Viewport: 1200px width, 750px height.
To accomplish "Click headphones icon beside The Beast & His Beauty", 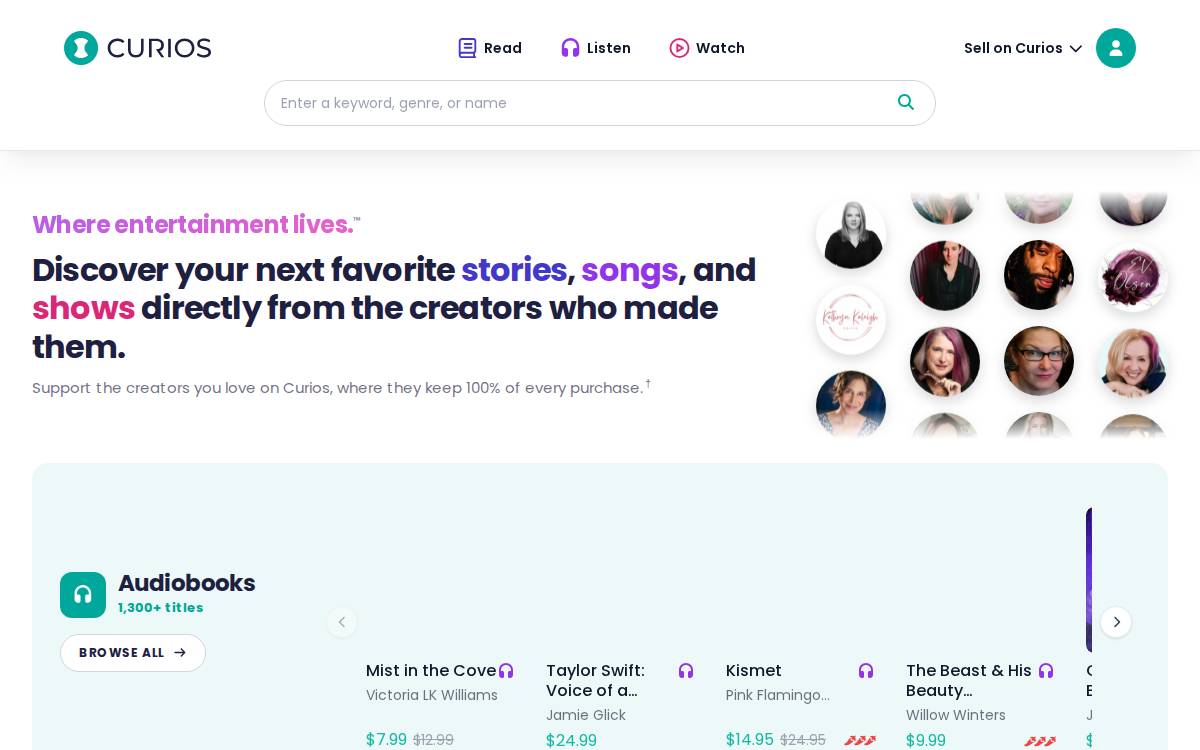I will pyautogui.click(x=1046, y=671).
